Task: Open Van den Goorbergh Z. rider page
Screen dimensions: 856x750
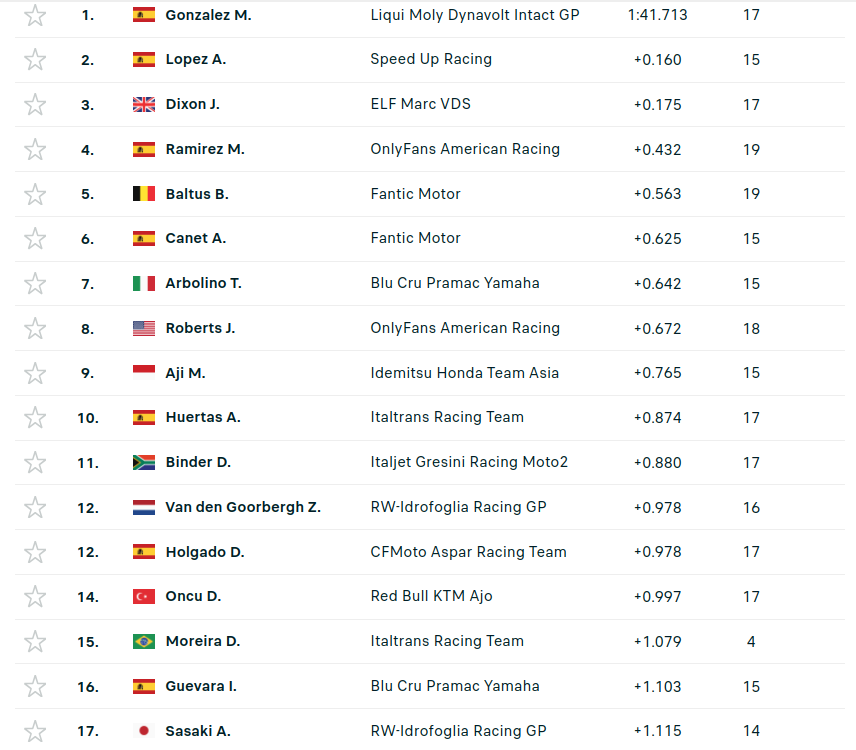Action: pyautogui.click(x=243, y=507)
